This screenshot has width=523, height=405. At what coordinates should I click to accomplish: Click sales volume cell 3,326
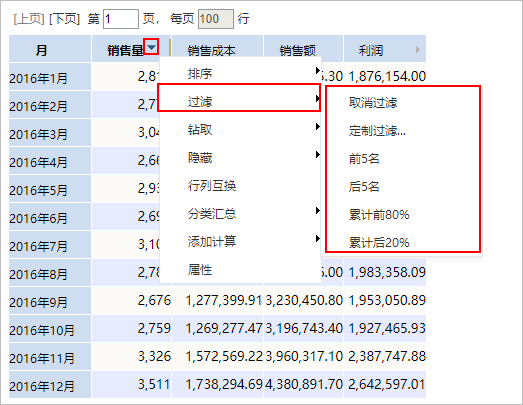[x=131, y=357]
